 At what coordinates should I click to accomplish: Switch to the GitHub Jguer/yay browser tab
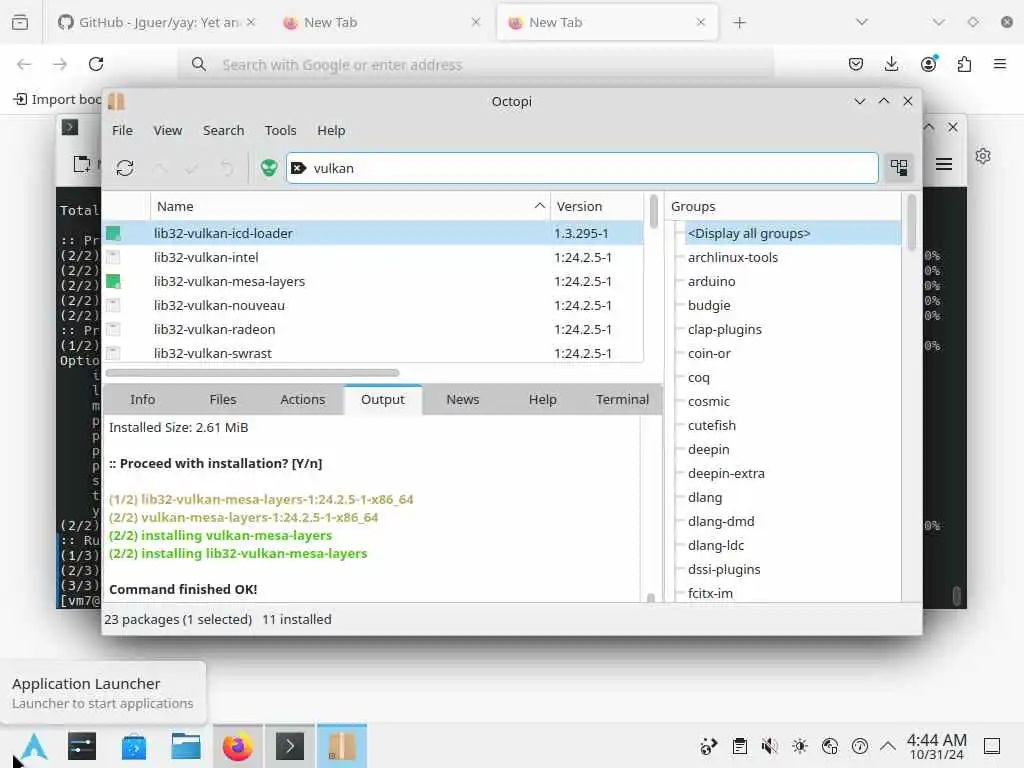point(157,22)
